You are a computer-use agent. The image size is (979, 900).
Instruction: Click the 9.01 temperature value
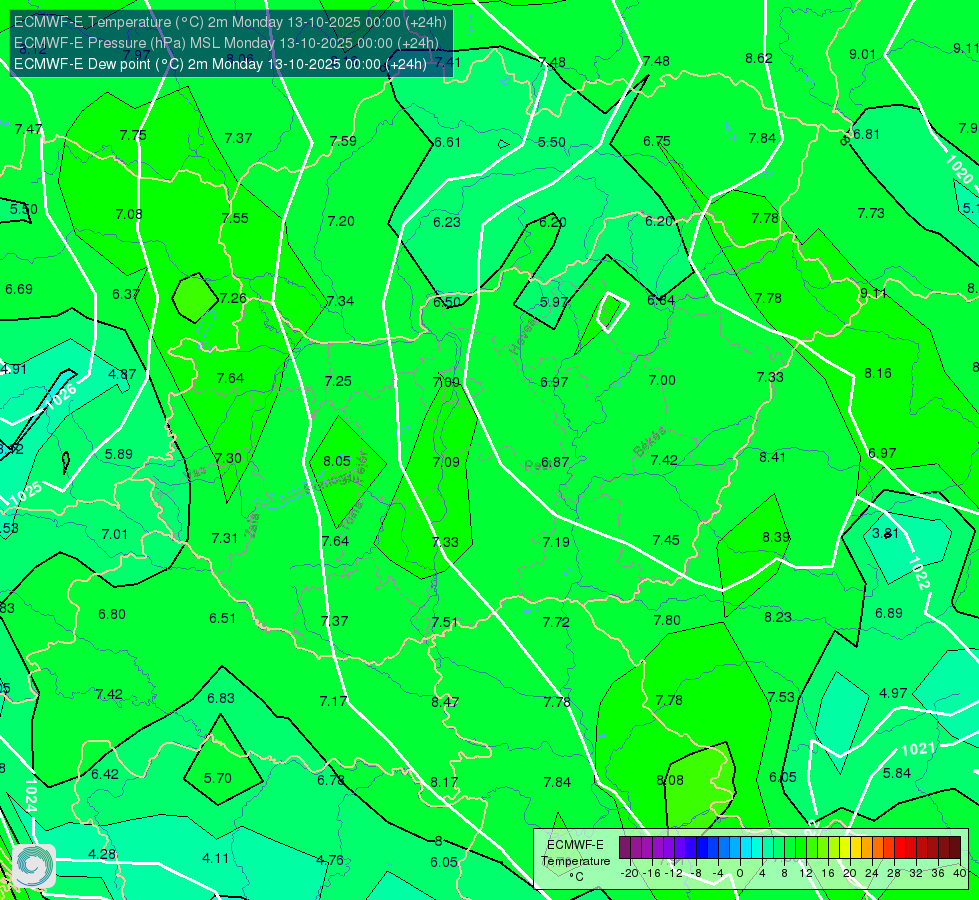coord(862,54)
